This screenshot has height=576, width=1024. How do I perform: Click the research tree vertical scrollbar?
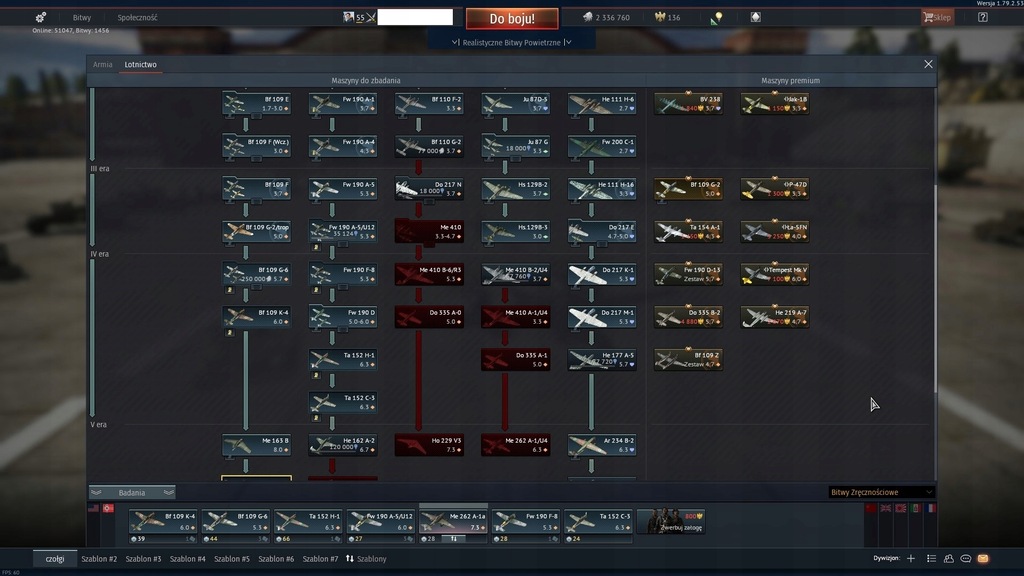click(935, 289)
